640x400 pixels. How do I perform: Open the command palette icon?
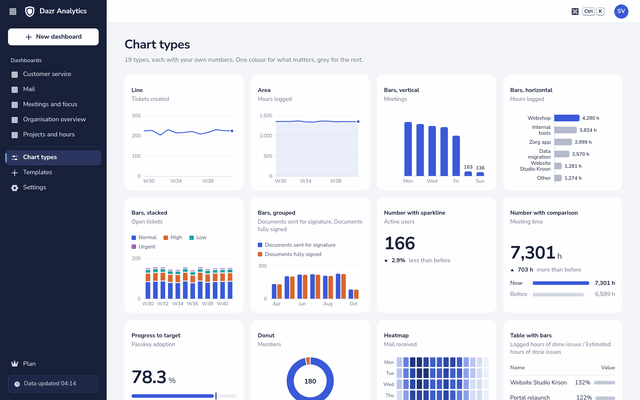pyautogui.click(x=575, y=11)
